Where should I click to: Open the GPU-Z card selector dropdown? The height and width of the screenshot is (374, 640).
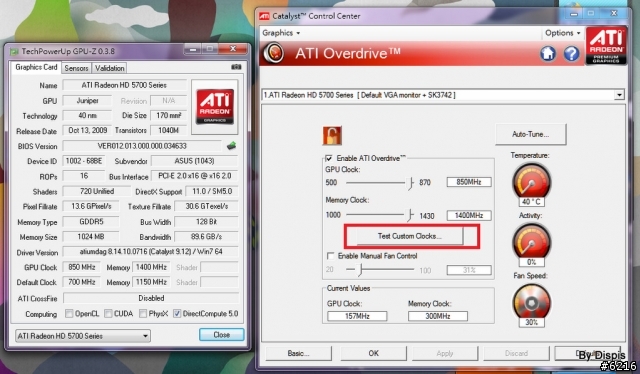83,336
